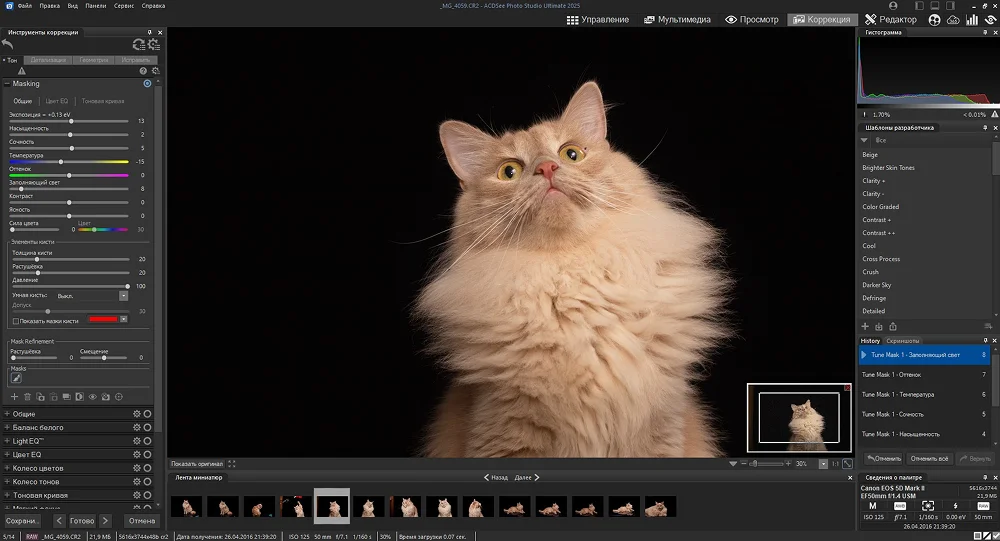This screenshot has width=1000, height=541.
Task: Open the zoom percentage dropdown
Action: pyautogui.click(x=822, y=464)
